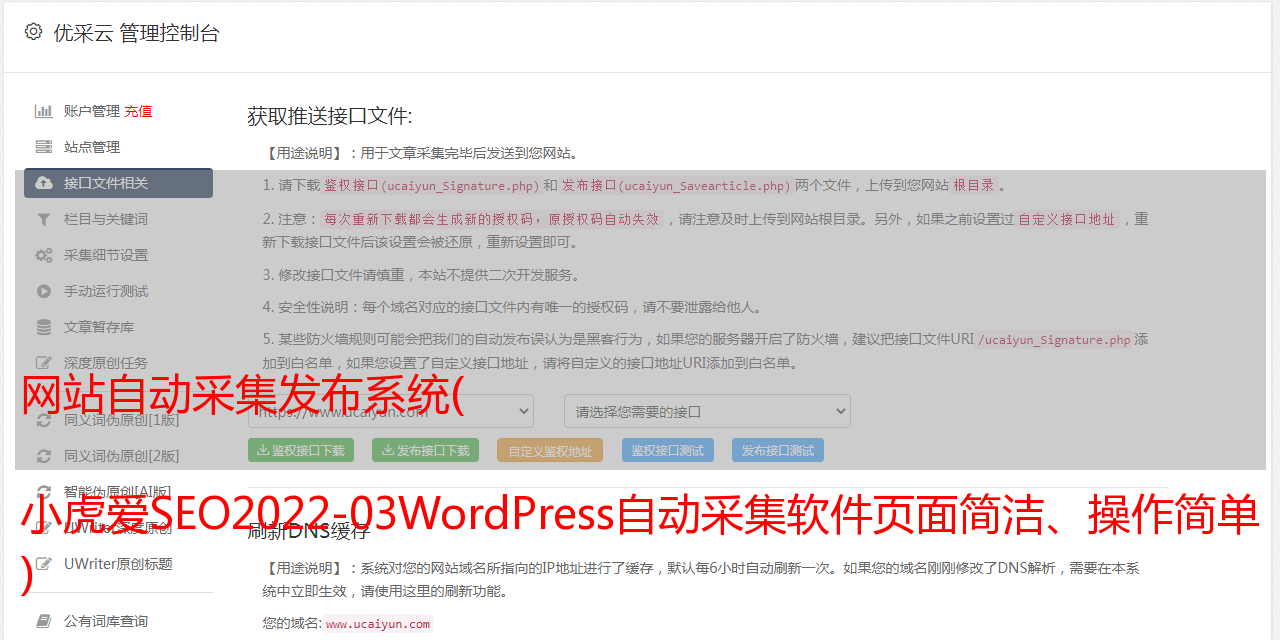The image size is (1280, 640).
Task: Open the 请选择您需要的接口 dropdown
Action: click(x=707, y=411)
